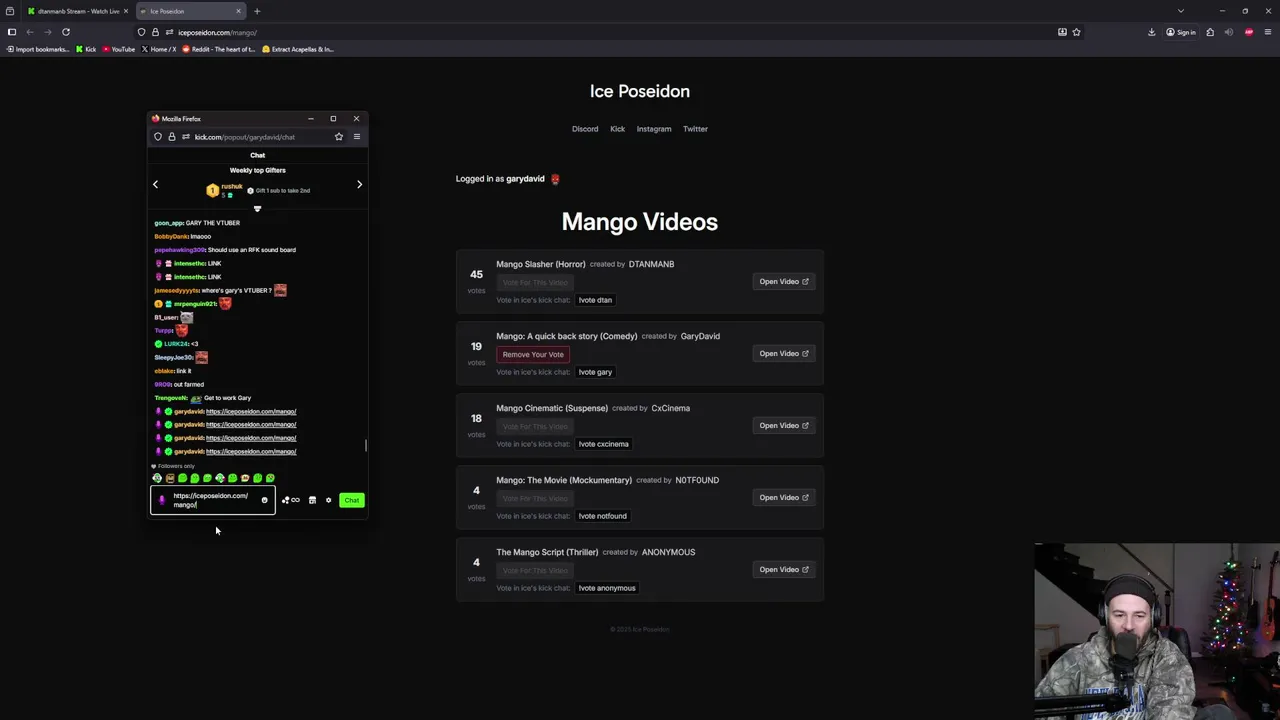Close the Ice Poseidon tab
The width and height of the screenshot is (1280, 720).
pyautogui.click(x=238, y=11)
